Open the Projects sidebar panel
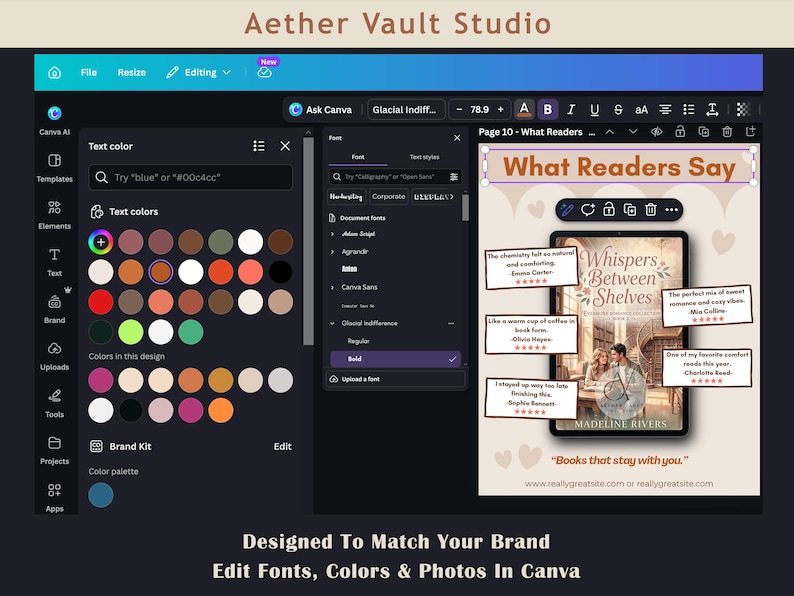Screen dimensions: 794x596 pyautogui.click(x=55, y=450)
